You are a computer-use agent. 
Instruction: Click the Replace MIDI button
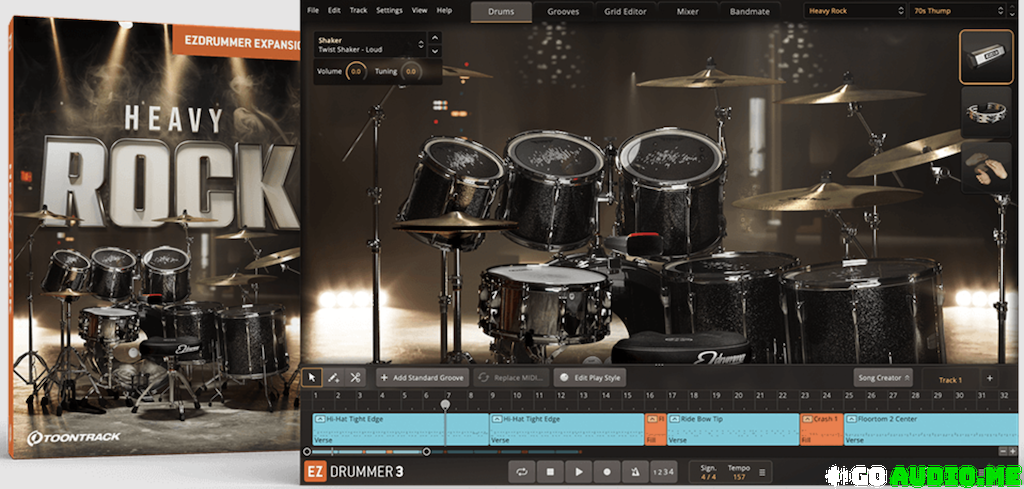[x=511, y=378]
